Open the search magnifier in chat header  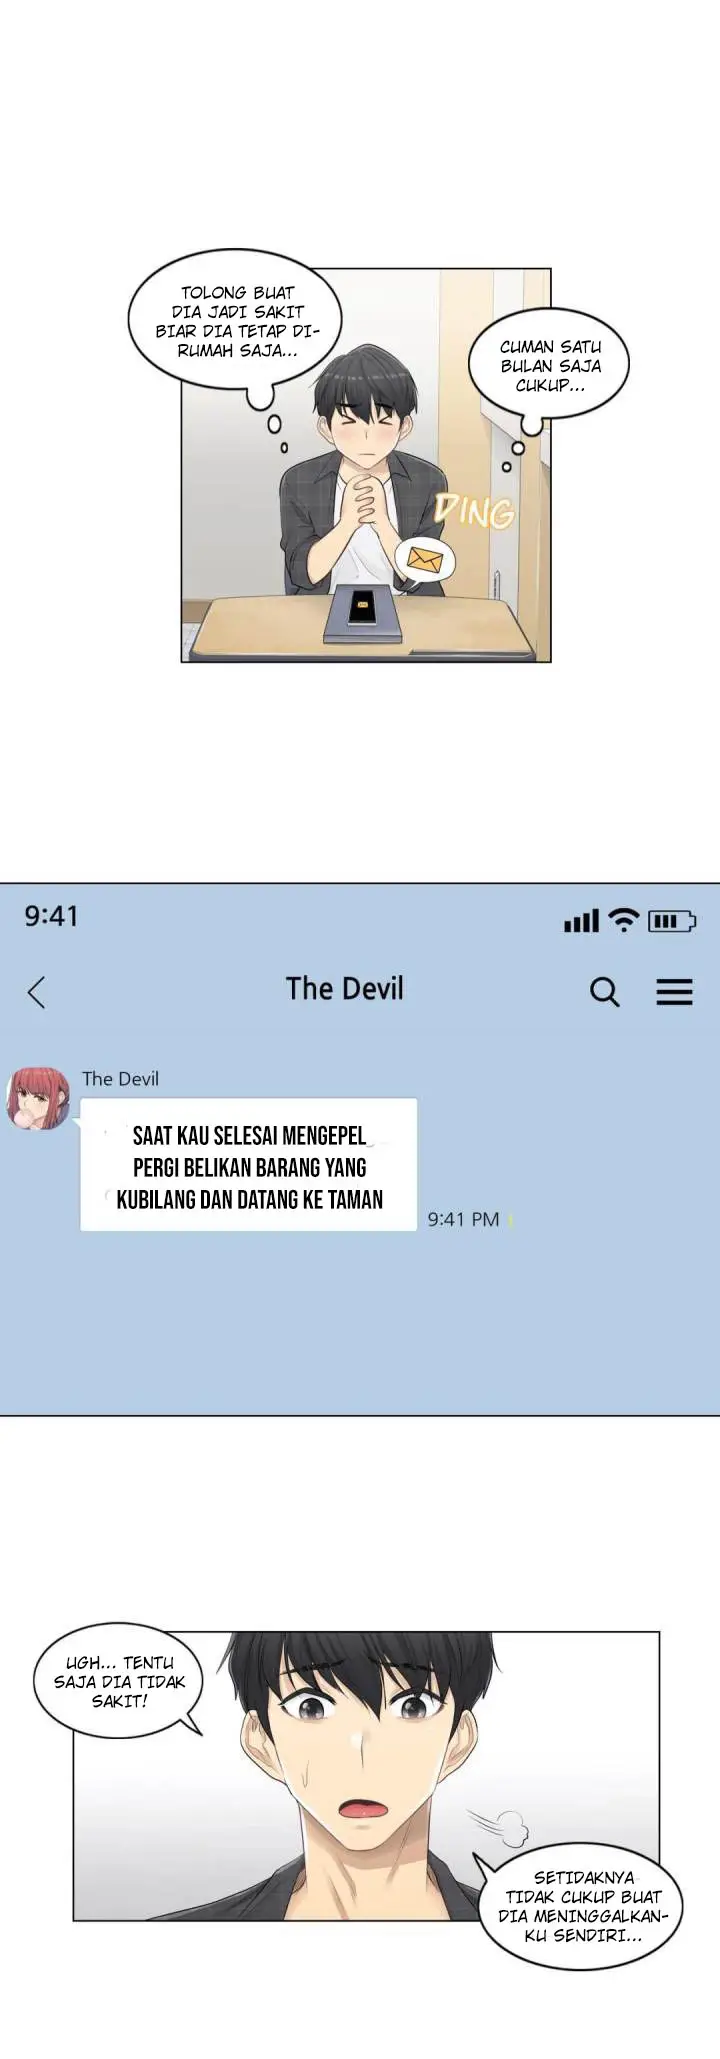coord(605,992)
